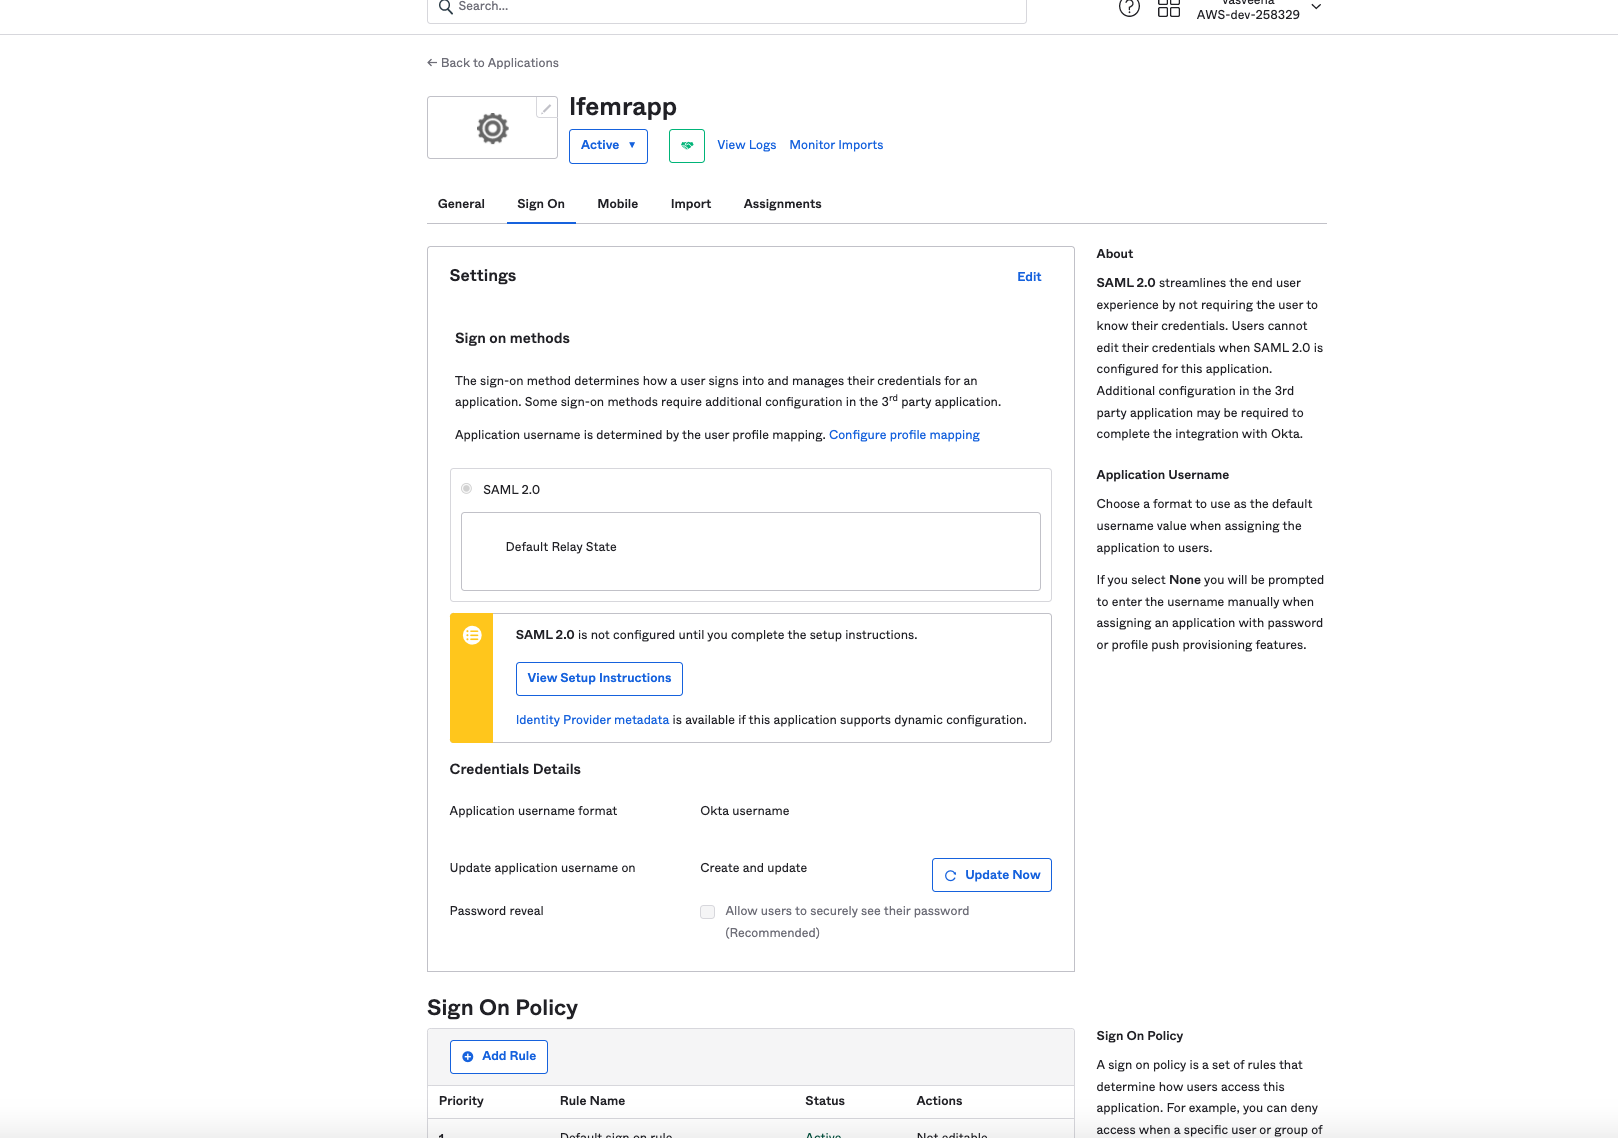Open Identity Provider metadata link
This screenshot has height=1138, width=1618.
(592, 720)
